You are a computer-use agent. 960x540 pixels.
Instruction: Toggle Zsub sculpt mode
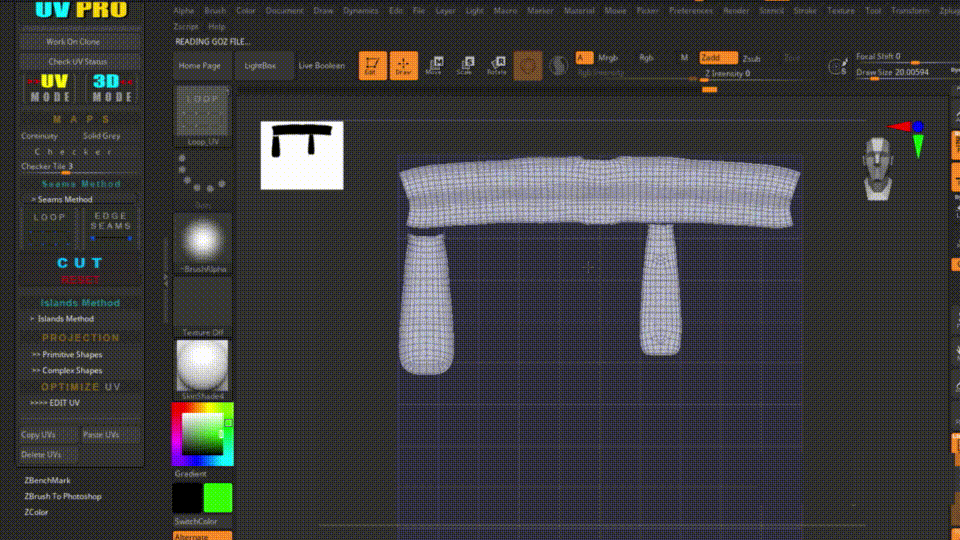click(x=751, y=59)
